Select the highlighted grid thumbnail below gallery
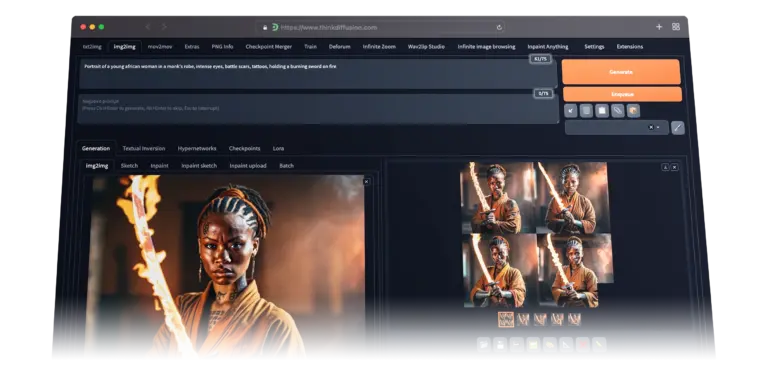The image size is (768, 376). pos(506,320)
